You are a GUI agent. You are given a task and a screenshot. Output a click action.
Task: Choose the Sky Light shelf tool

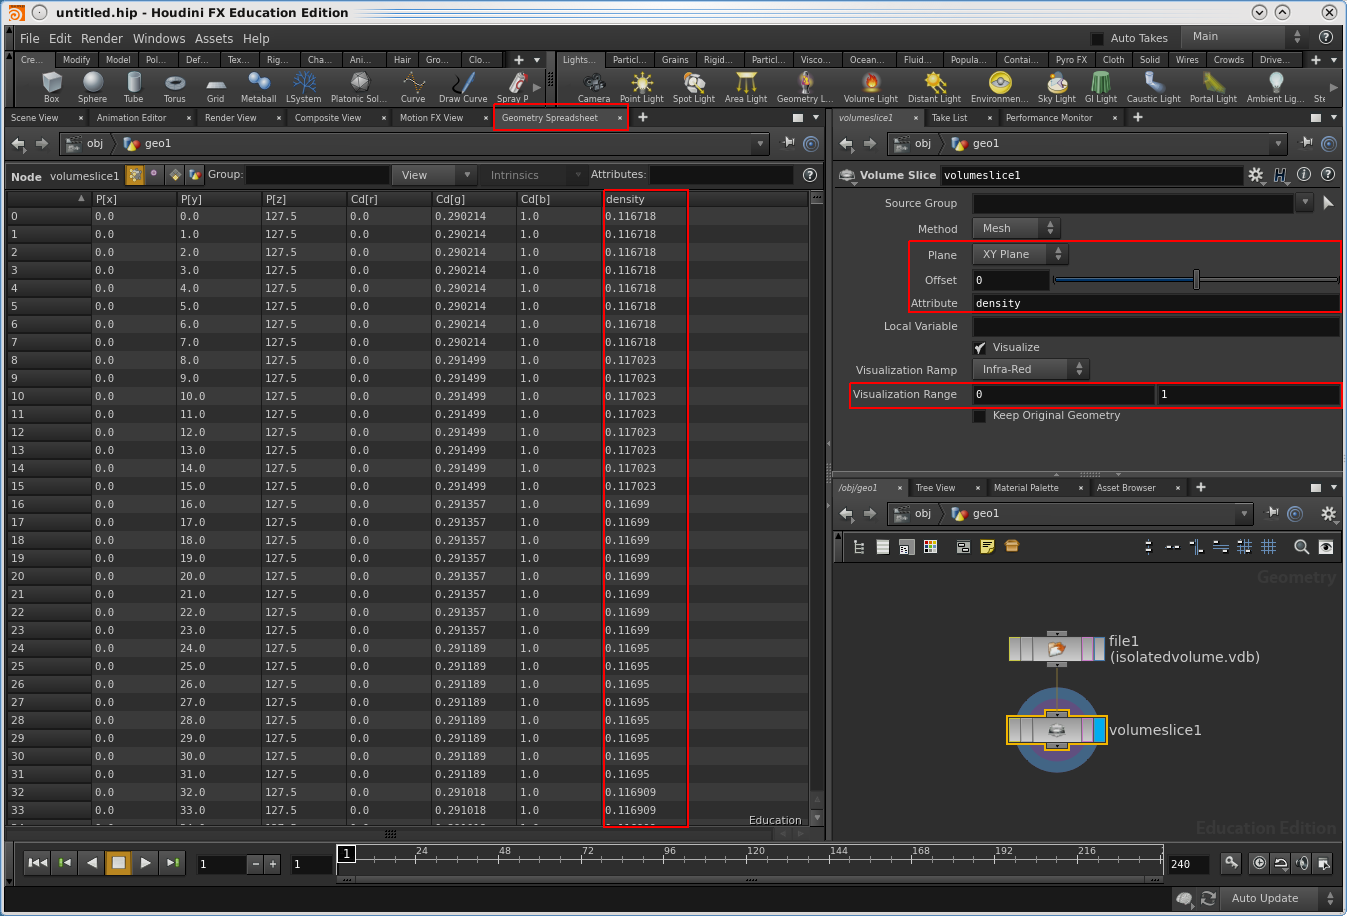[1056, 84]
